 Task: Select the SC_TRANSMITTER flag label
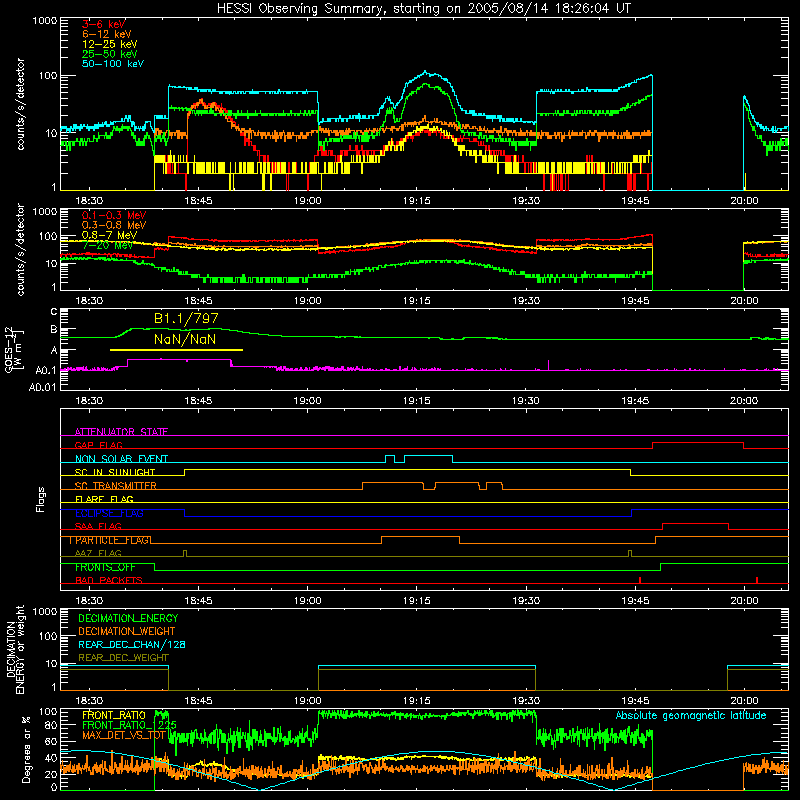tap(116, 486)
